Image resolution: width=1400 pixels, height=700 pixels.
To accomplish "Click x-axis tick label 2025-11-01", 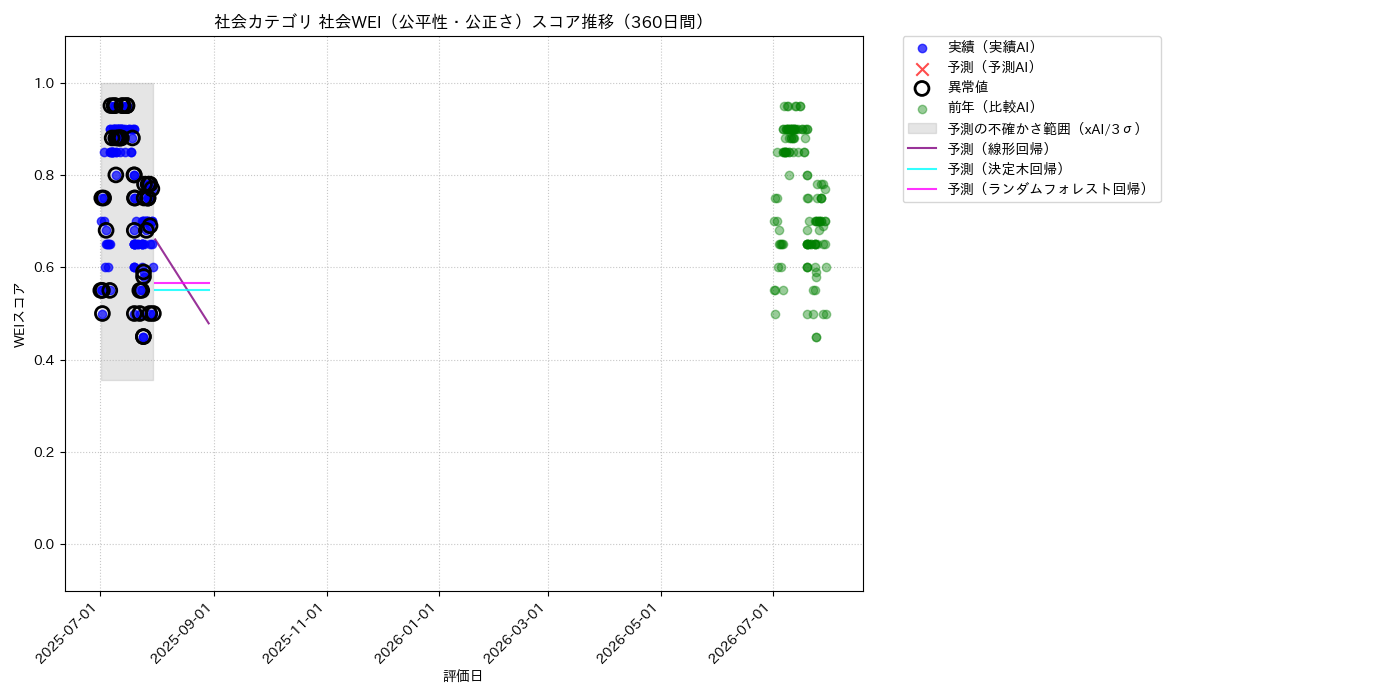I will coord(297,633).
